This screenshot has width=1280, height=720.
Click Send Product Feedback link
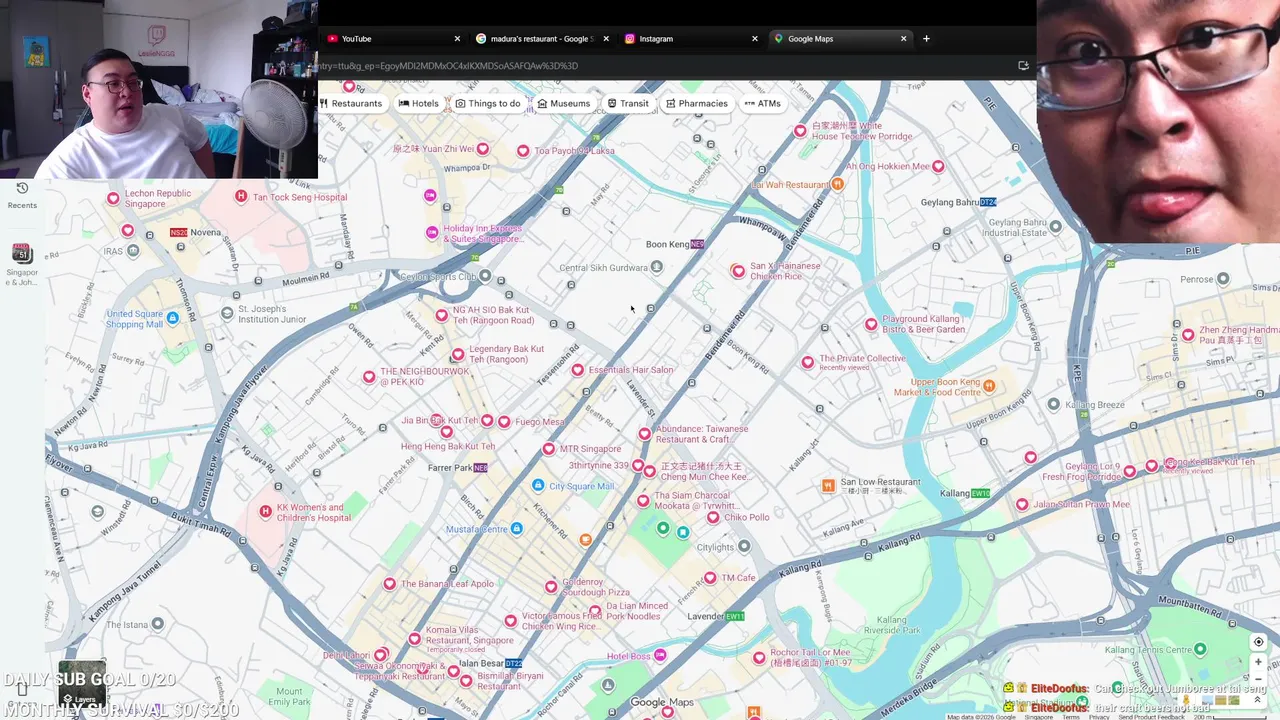click(x=1151, y=717)
